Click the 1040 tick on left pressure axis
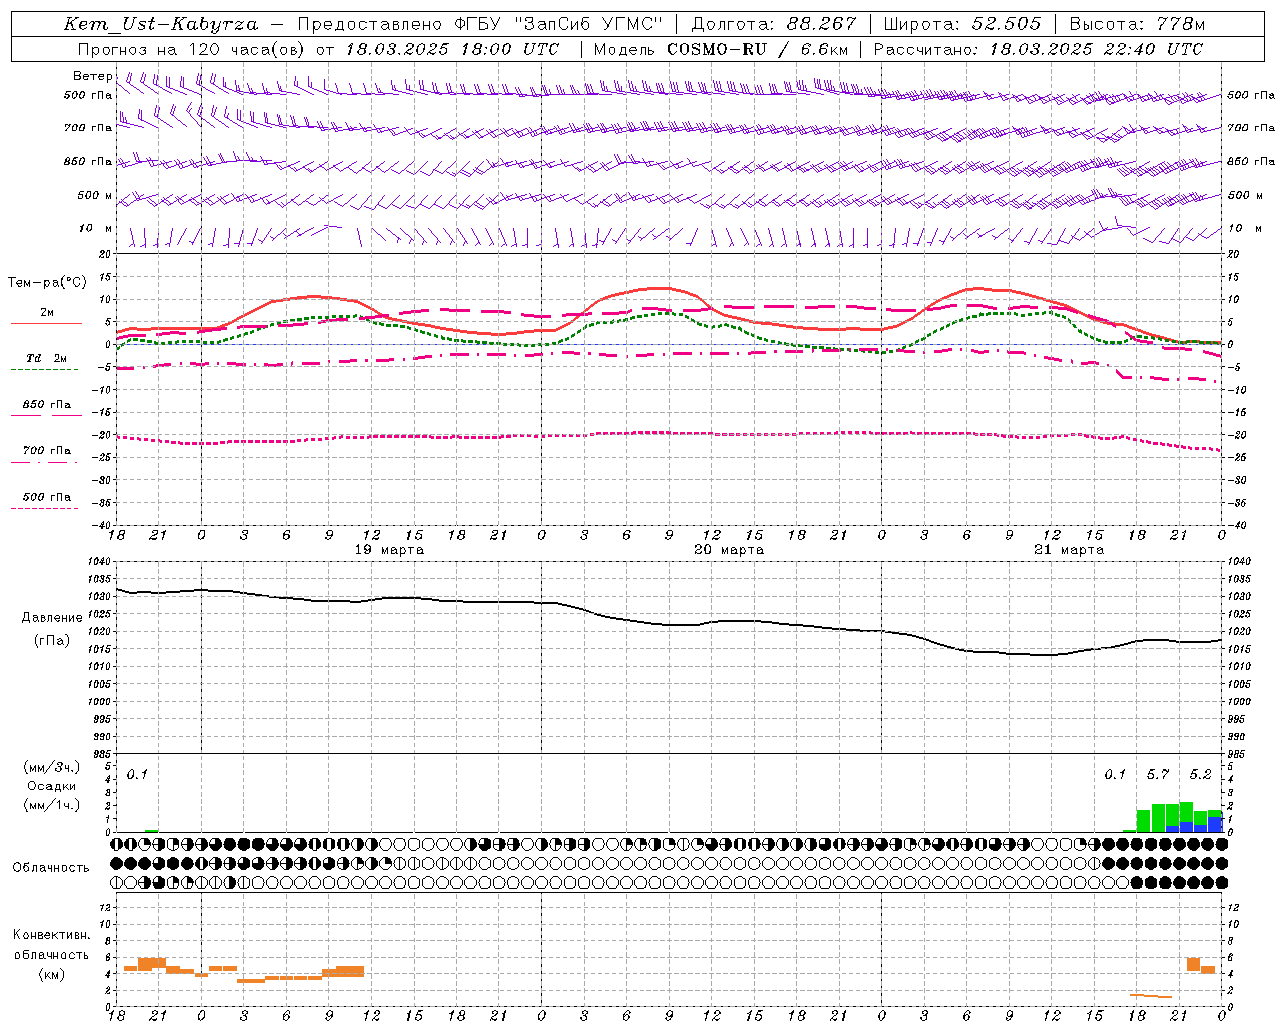This screenshot has height=1024, width=1280. click(101, 562)
